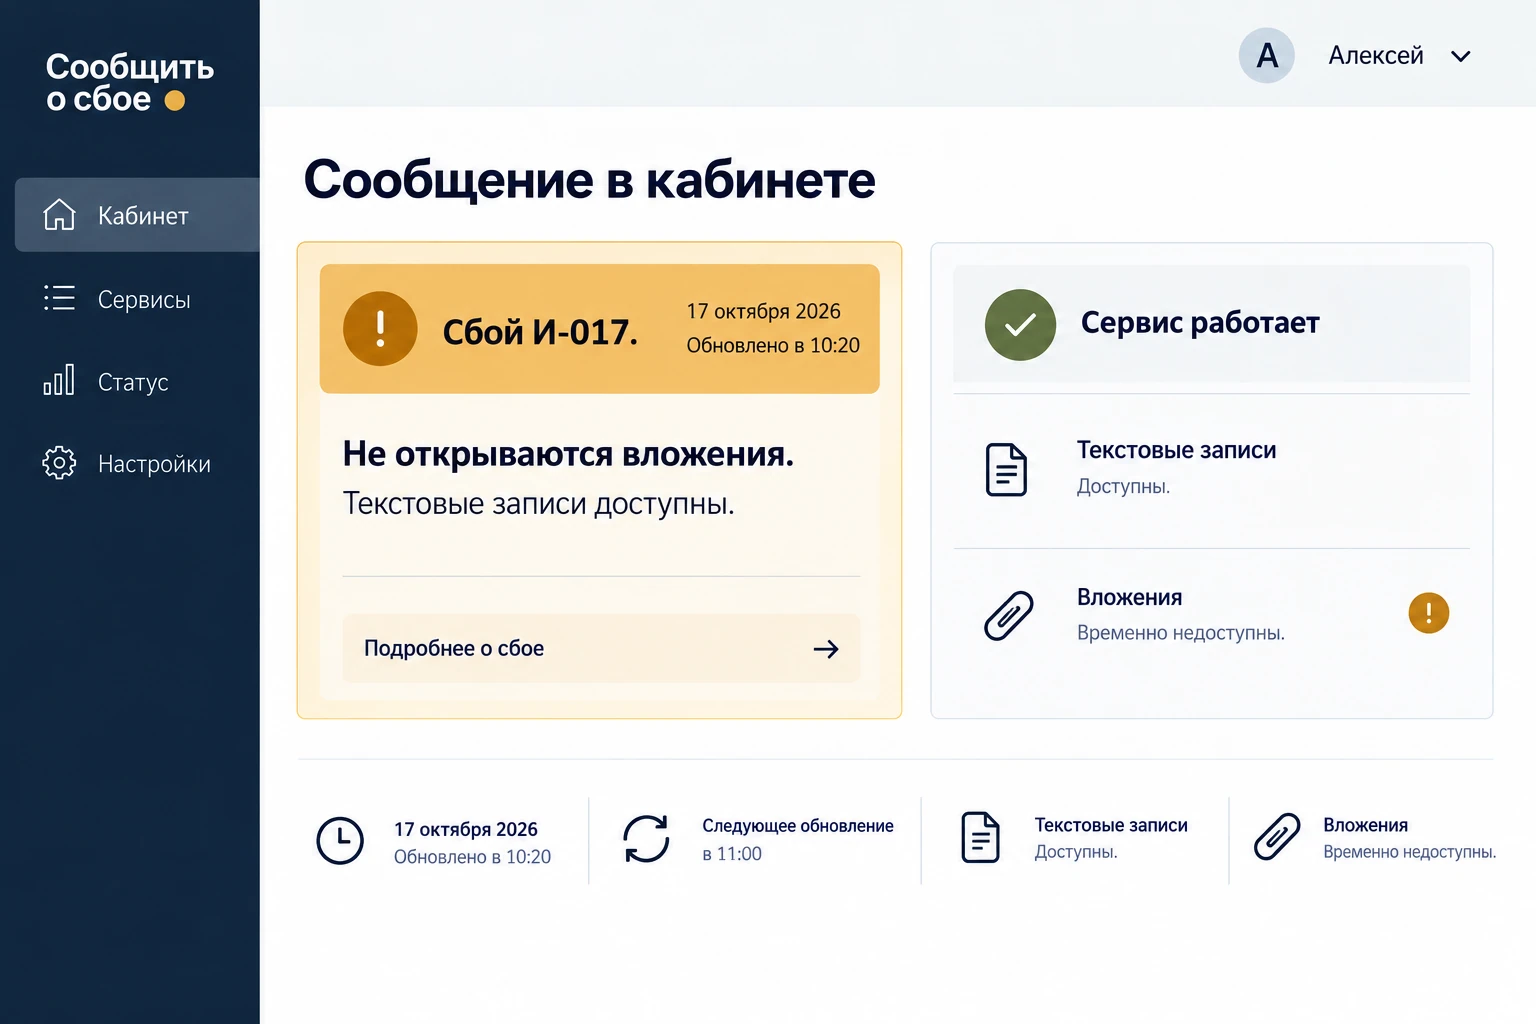1536x1024 pixels.
Task: Click the user avatar with letter A
Action: point(1267,55)
